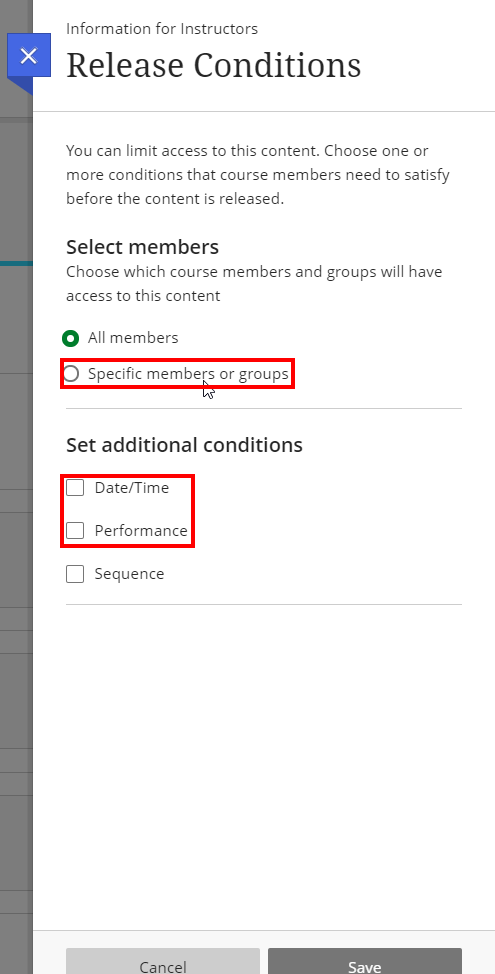The height and width of the screenshot is (974, 495).
Task: Enable the Date/Time condition checkbox
Action: pyautogui.click(x=75, y=488)
